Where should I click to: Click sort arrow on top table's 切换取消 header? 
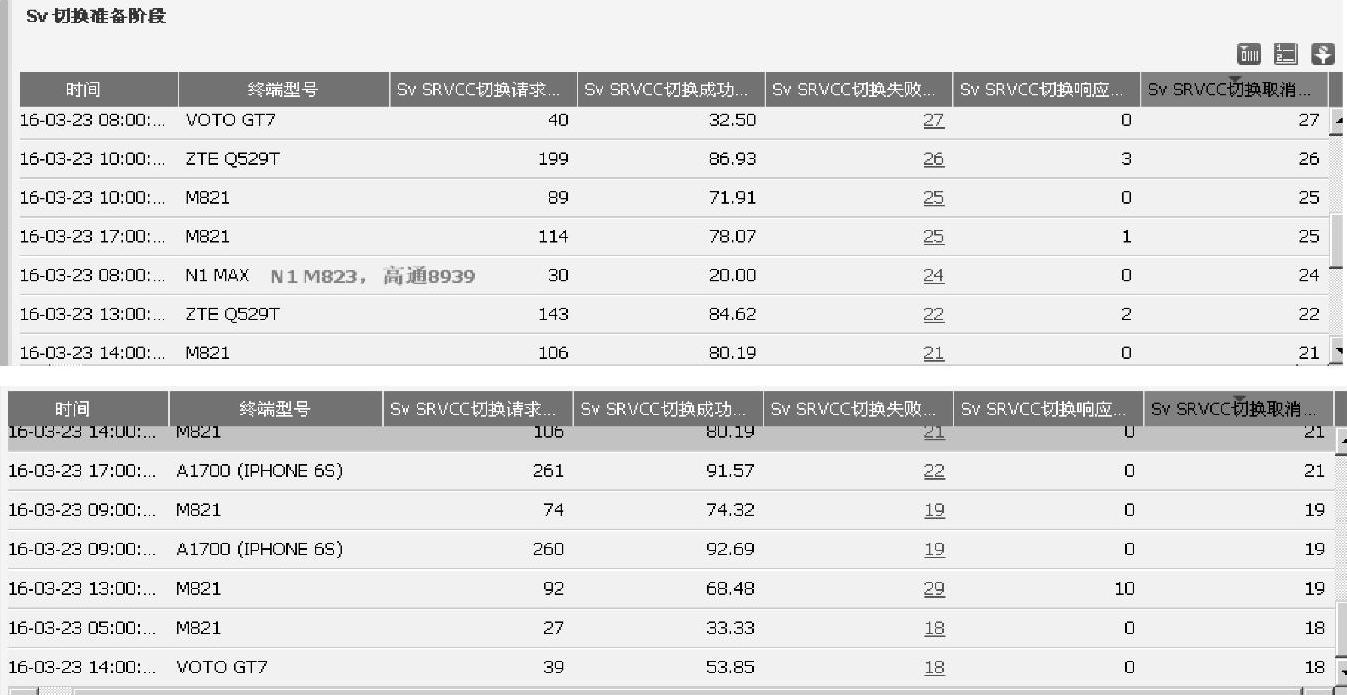tap(1234, 80)
